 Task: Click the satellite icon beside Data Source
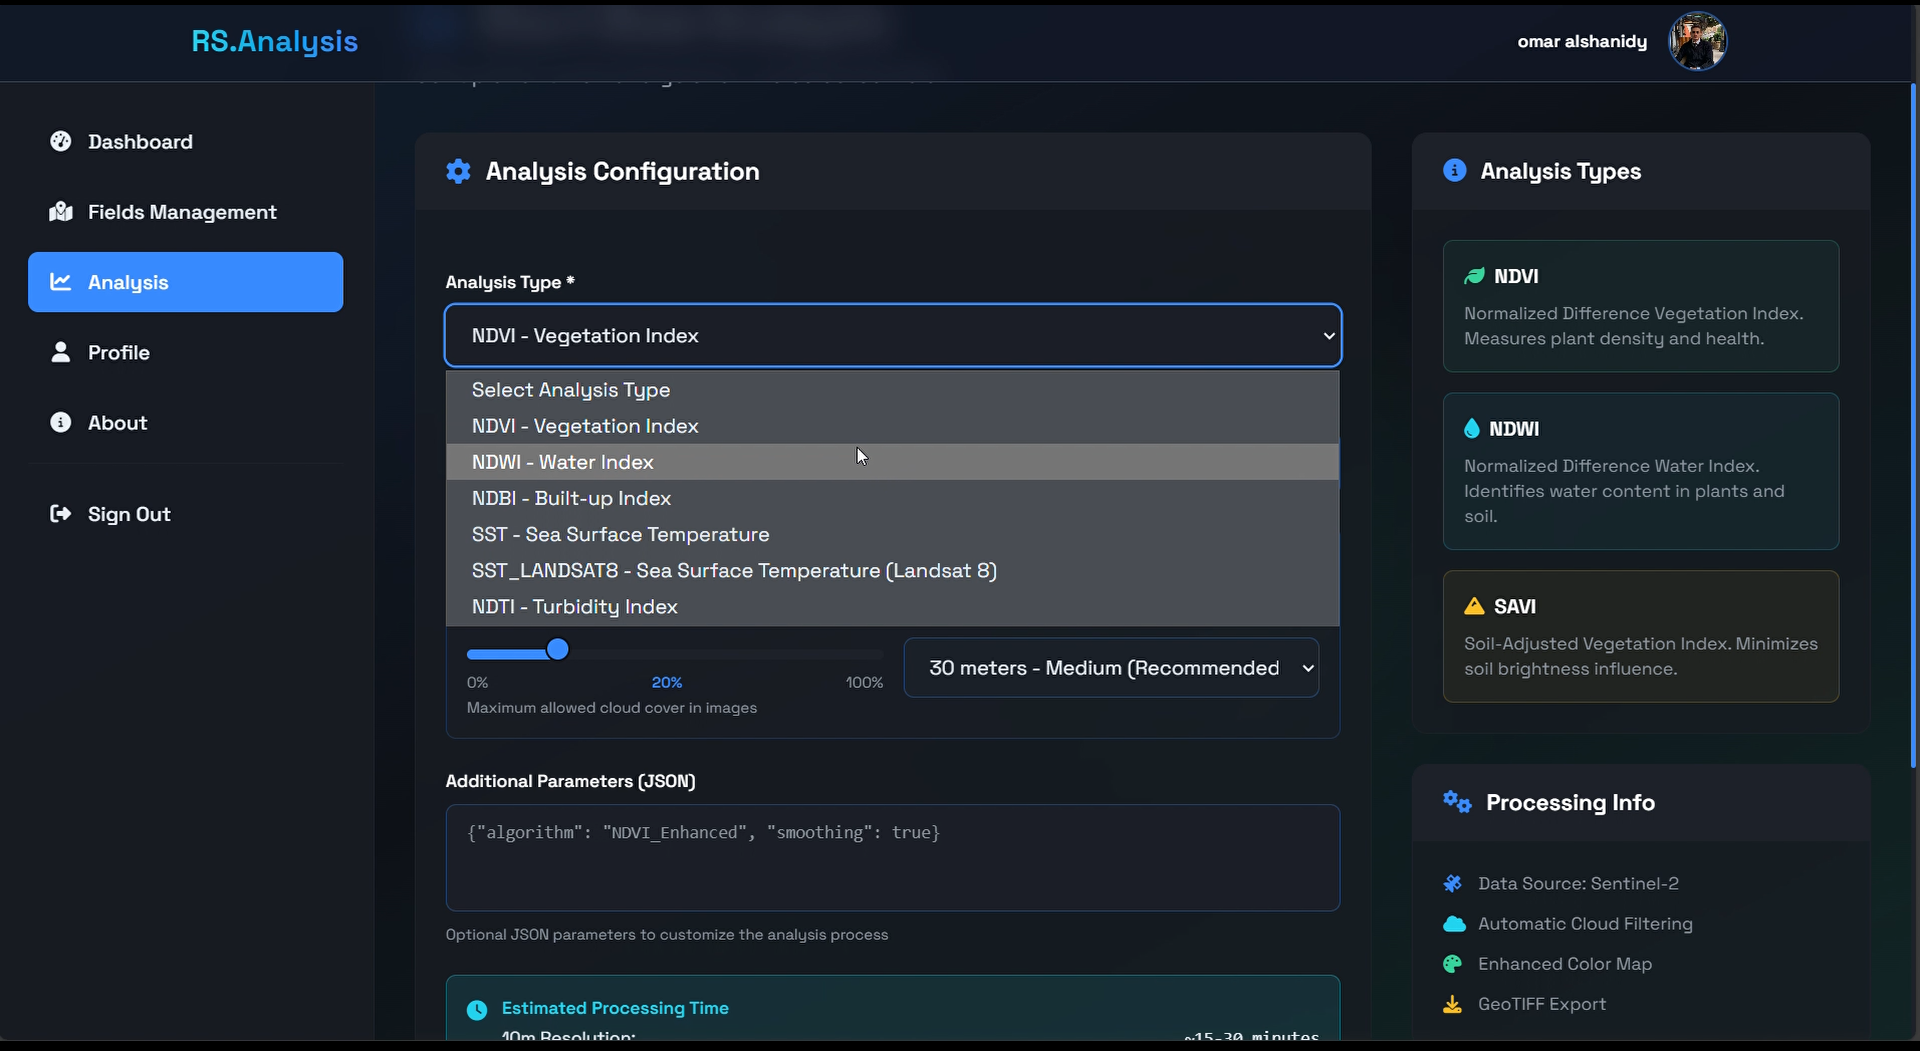coord(1453,883)
